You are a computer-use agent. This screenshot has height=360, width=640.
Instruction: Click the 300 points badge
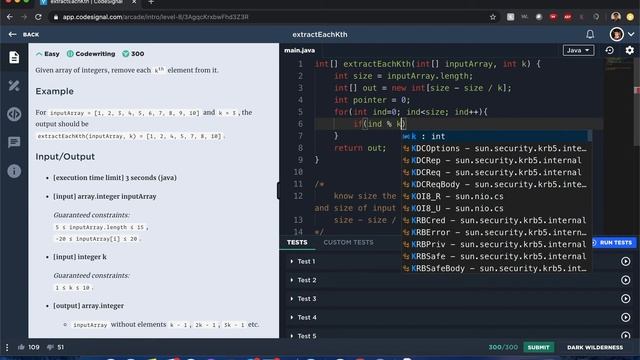click(x=133, y=54)
